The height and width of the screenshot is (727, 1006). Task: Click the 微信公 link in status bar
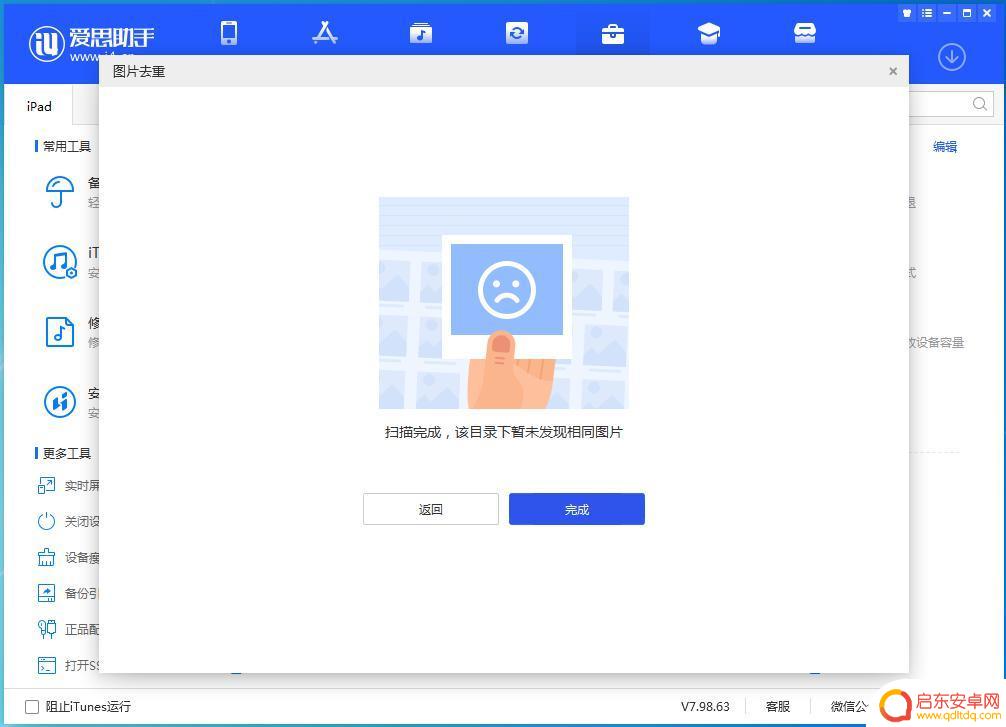pyautogui.click(x=849, y=706)
